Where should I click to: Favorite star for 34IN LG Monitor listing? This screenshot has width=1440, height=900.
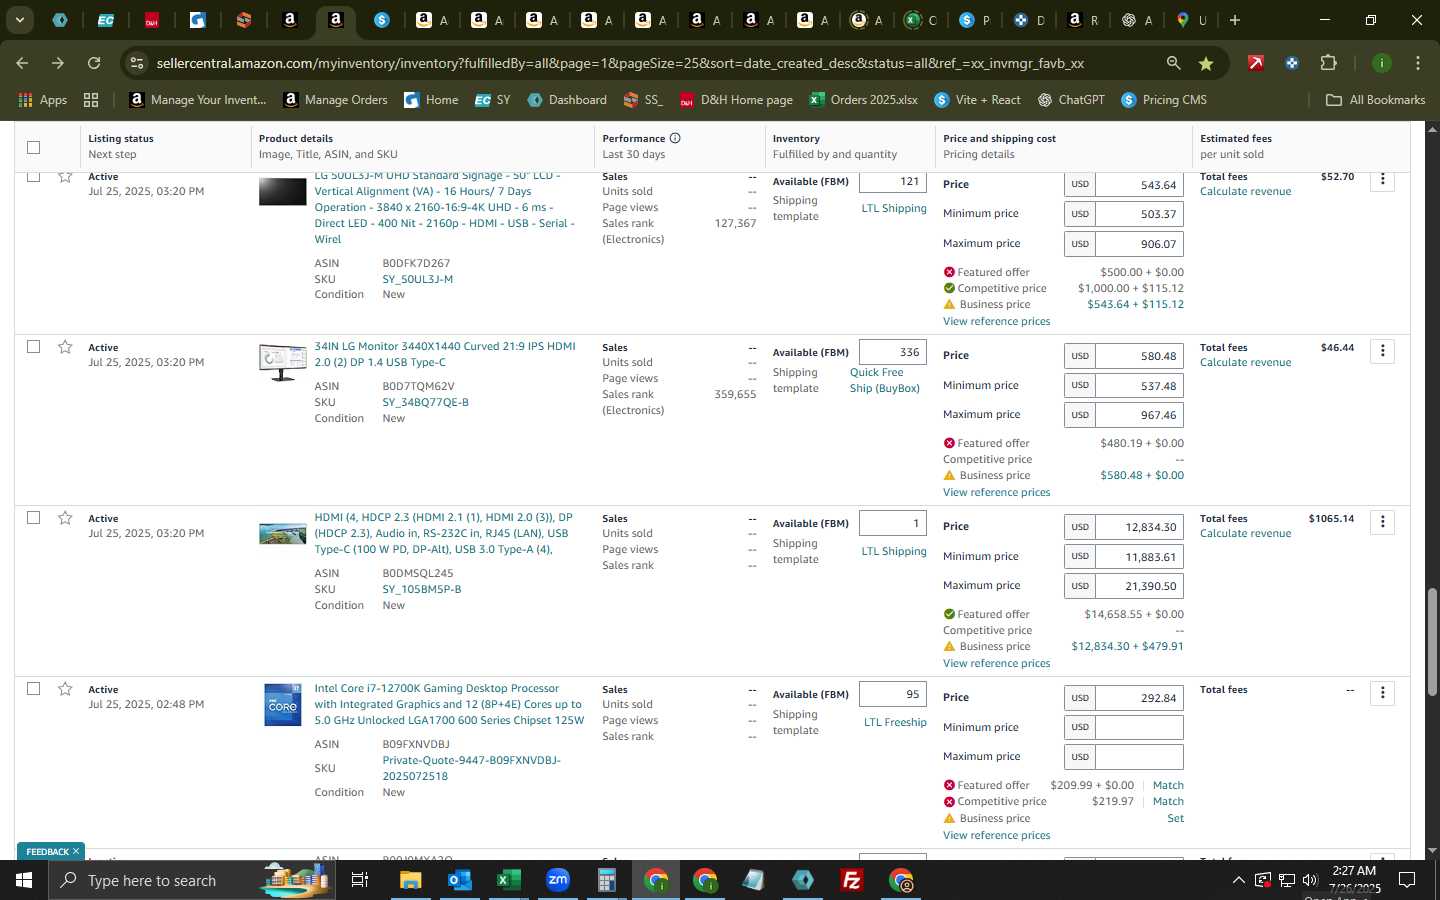click(x=65, y=347)
